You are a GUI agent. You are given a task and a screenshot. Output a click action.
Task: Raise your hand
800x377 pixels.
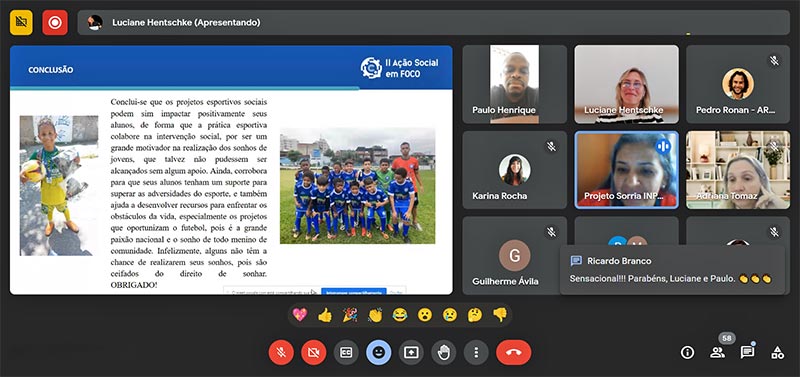[x=444, y=353]
